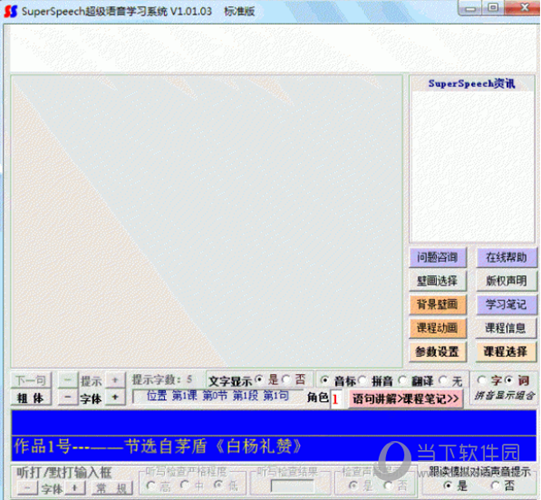
Task: Close the SuperSpeech window
Action: pos(523,8)
